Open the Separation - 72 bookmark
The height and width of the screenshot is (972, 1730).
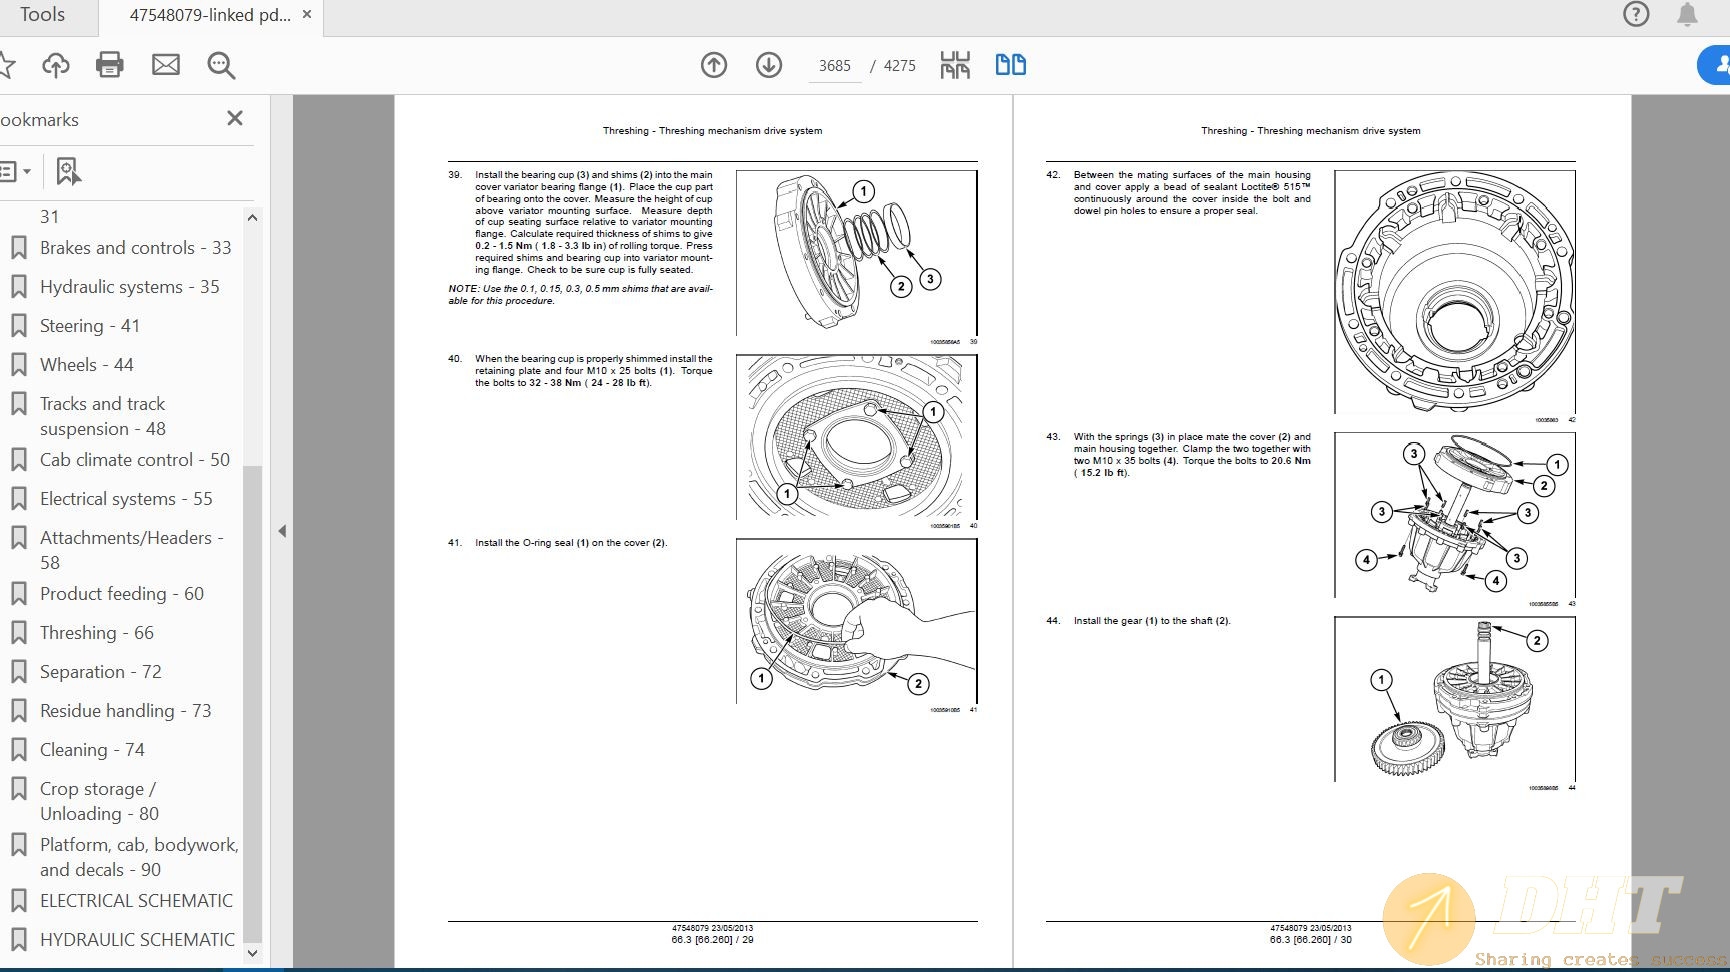click(x=101, y=672)
